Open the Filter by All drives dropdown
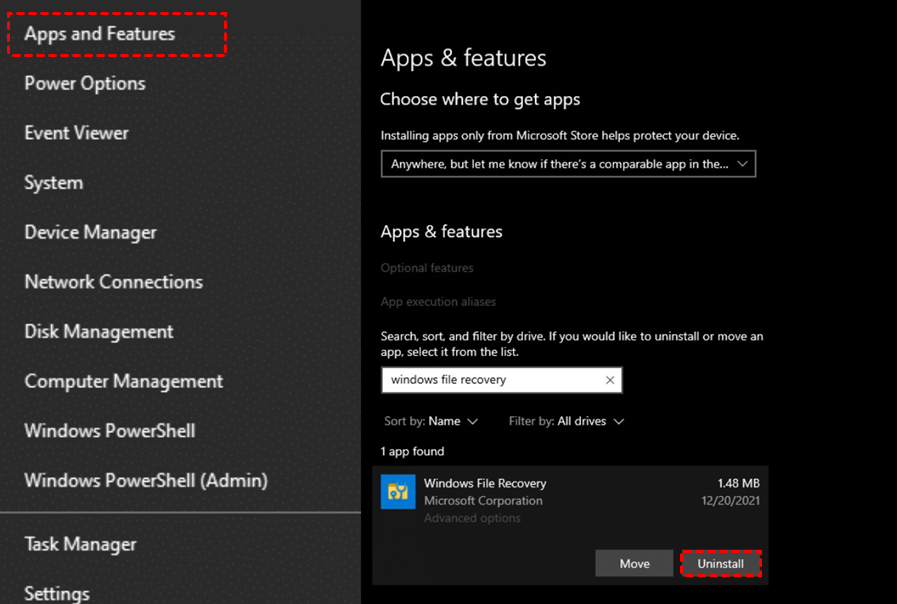 click(x=566, y=422)
